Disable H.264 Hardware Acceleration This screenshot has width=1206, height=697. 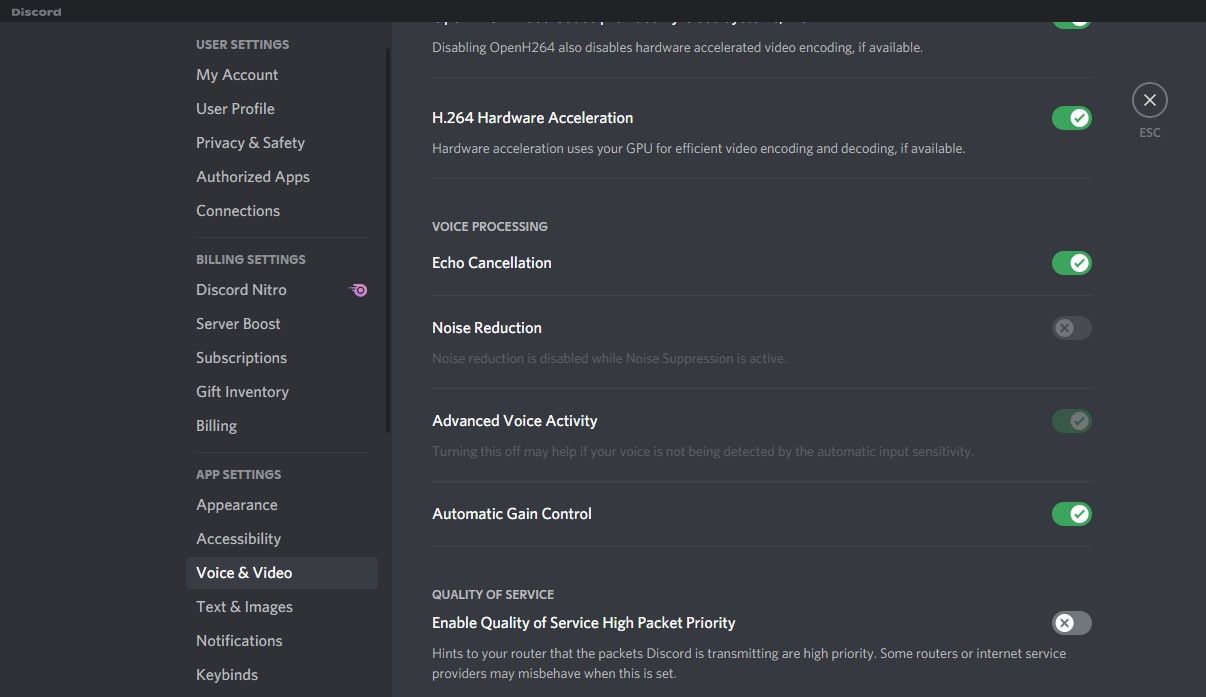(1071, 117)
